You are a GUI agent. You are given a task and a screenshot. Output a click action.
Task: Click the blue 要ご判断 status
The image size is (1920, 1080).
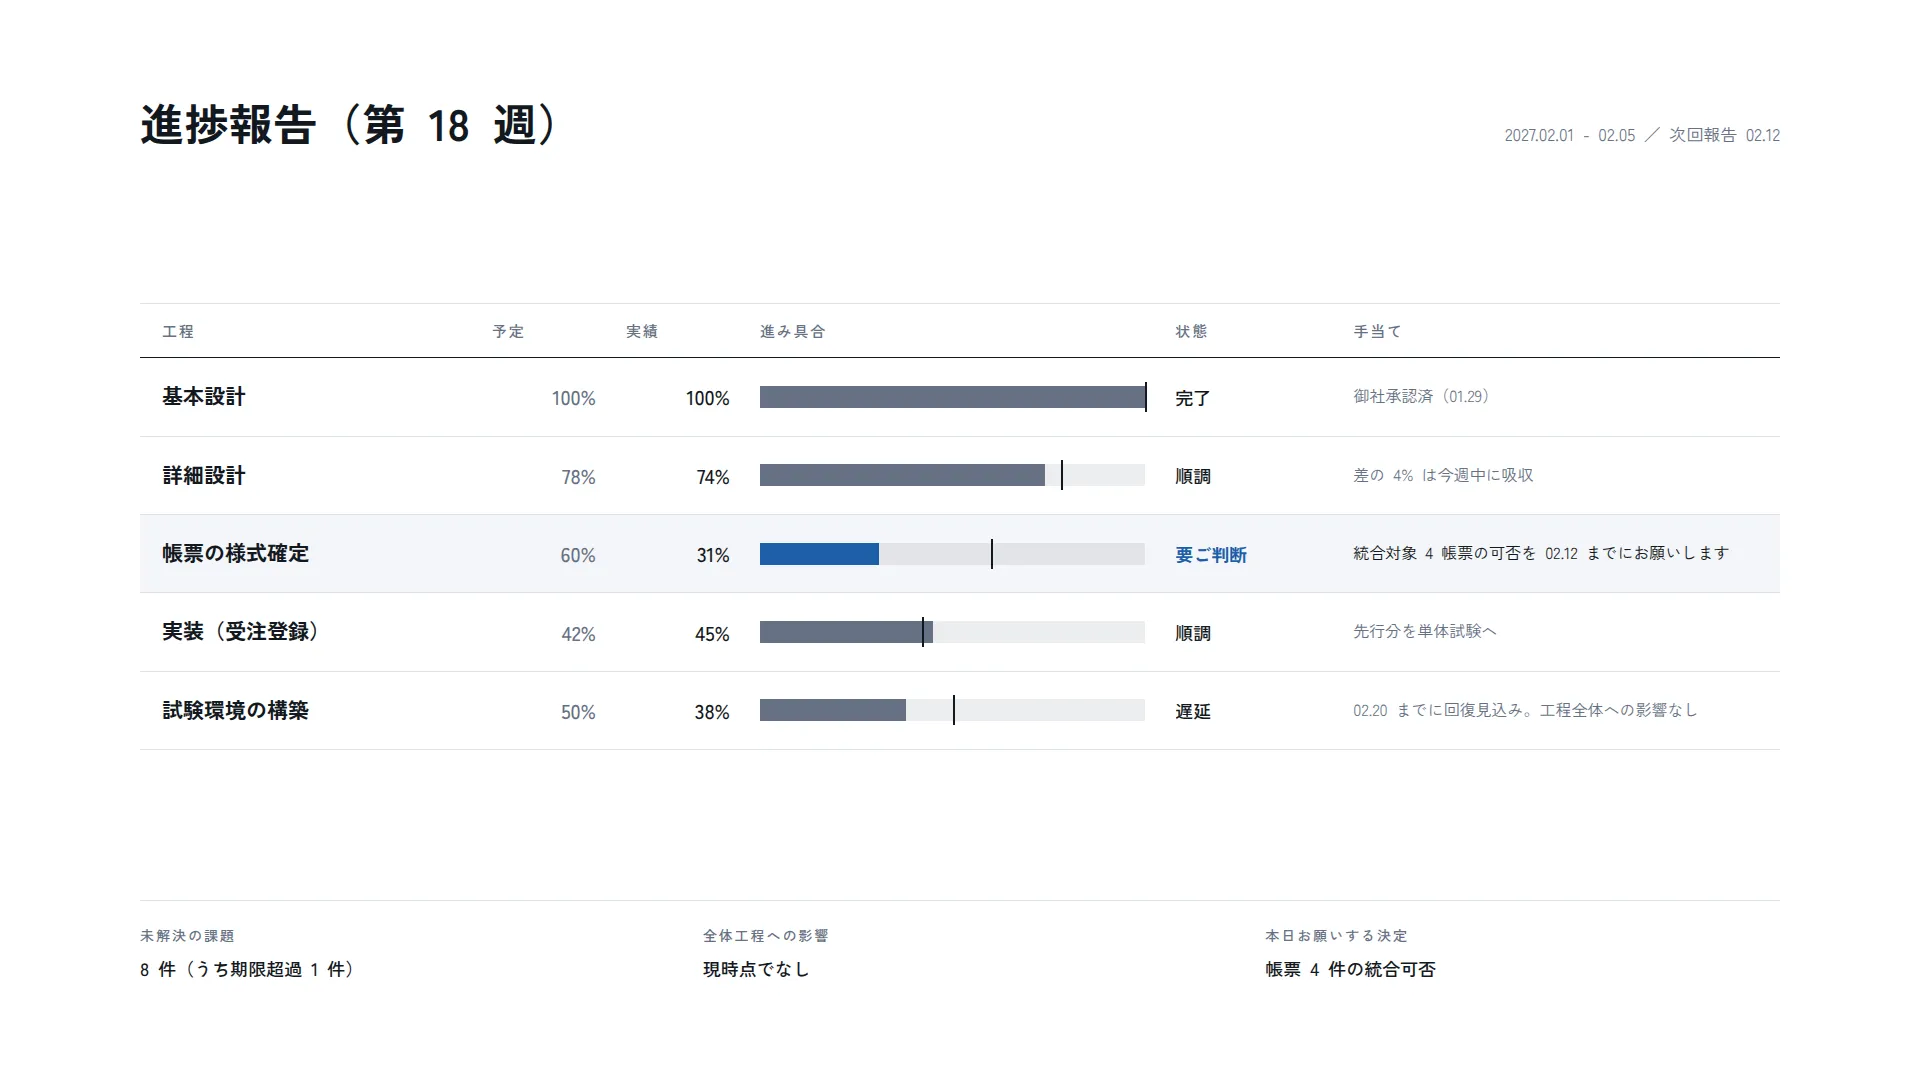[x=1211, y=555]
